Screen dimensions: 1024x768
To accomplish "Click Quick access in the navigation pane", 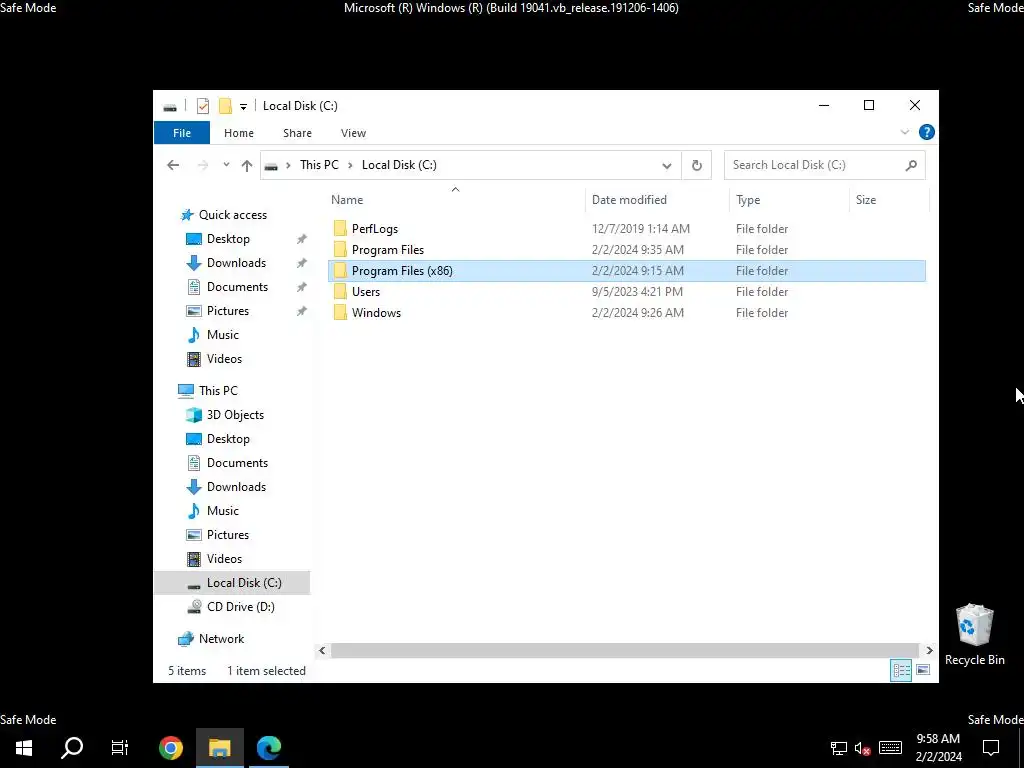I will [x=232, y=215].
